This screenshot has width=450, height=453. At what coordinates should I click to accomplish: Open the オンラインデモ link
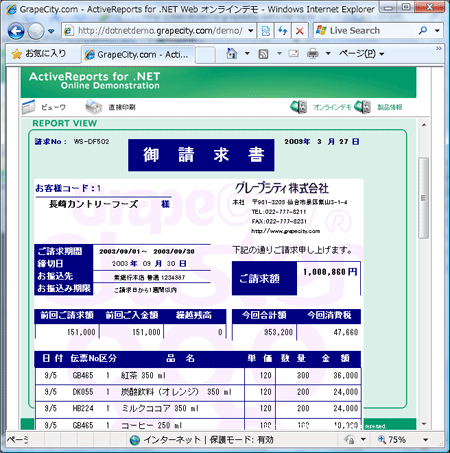[332, 107]
